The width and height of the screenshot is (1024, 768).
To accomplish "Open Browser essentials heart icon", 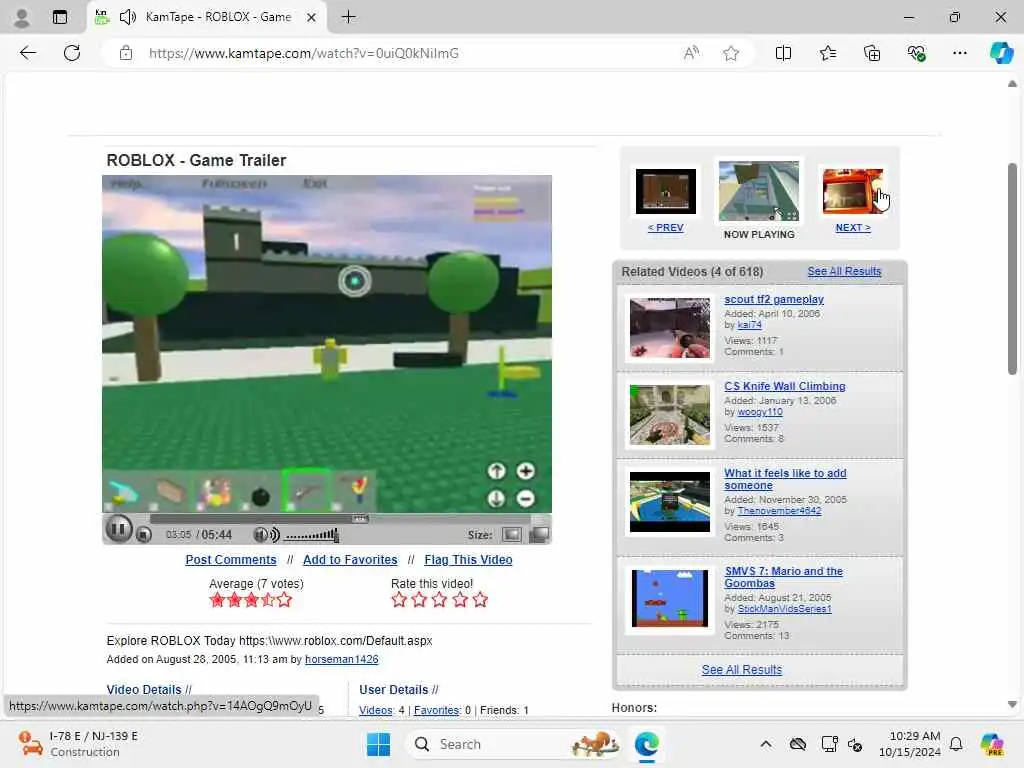I will pos(916,53).
